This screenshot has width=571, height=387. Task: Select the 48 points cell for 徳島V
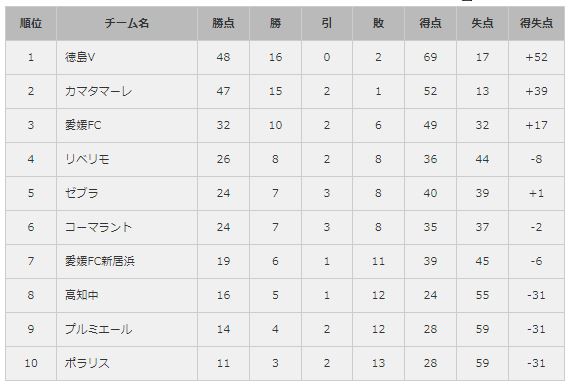223,57
